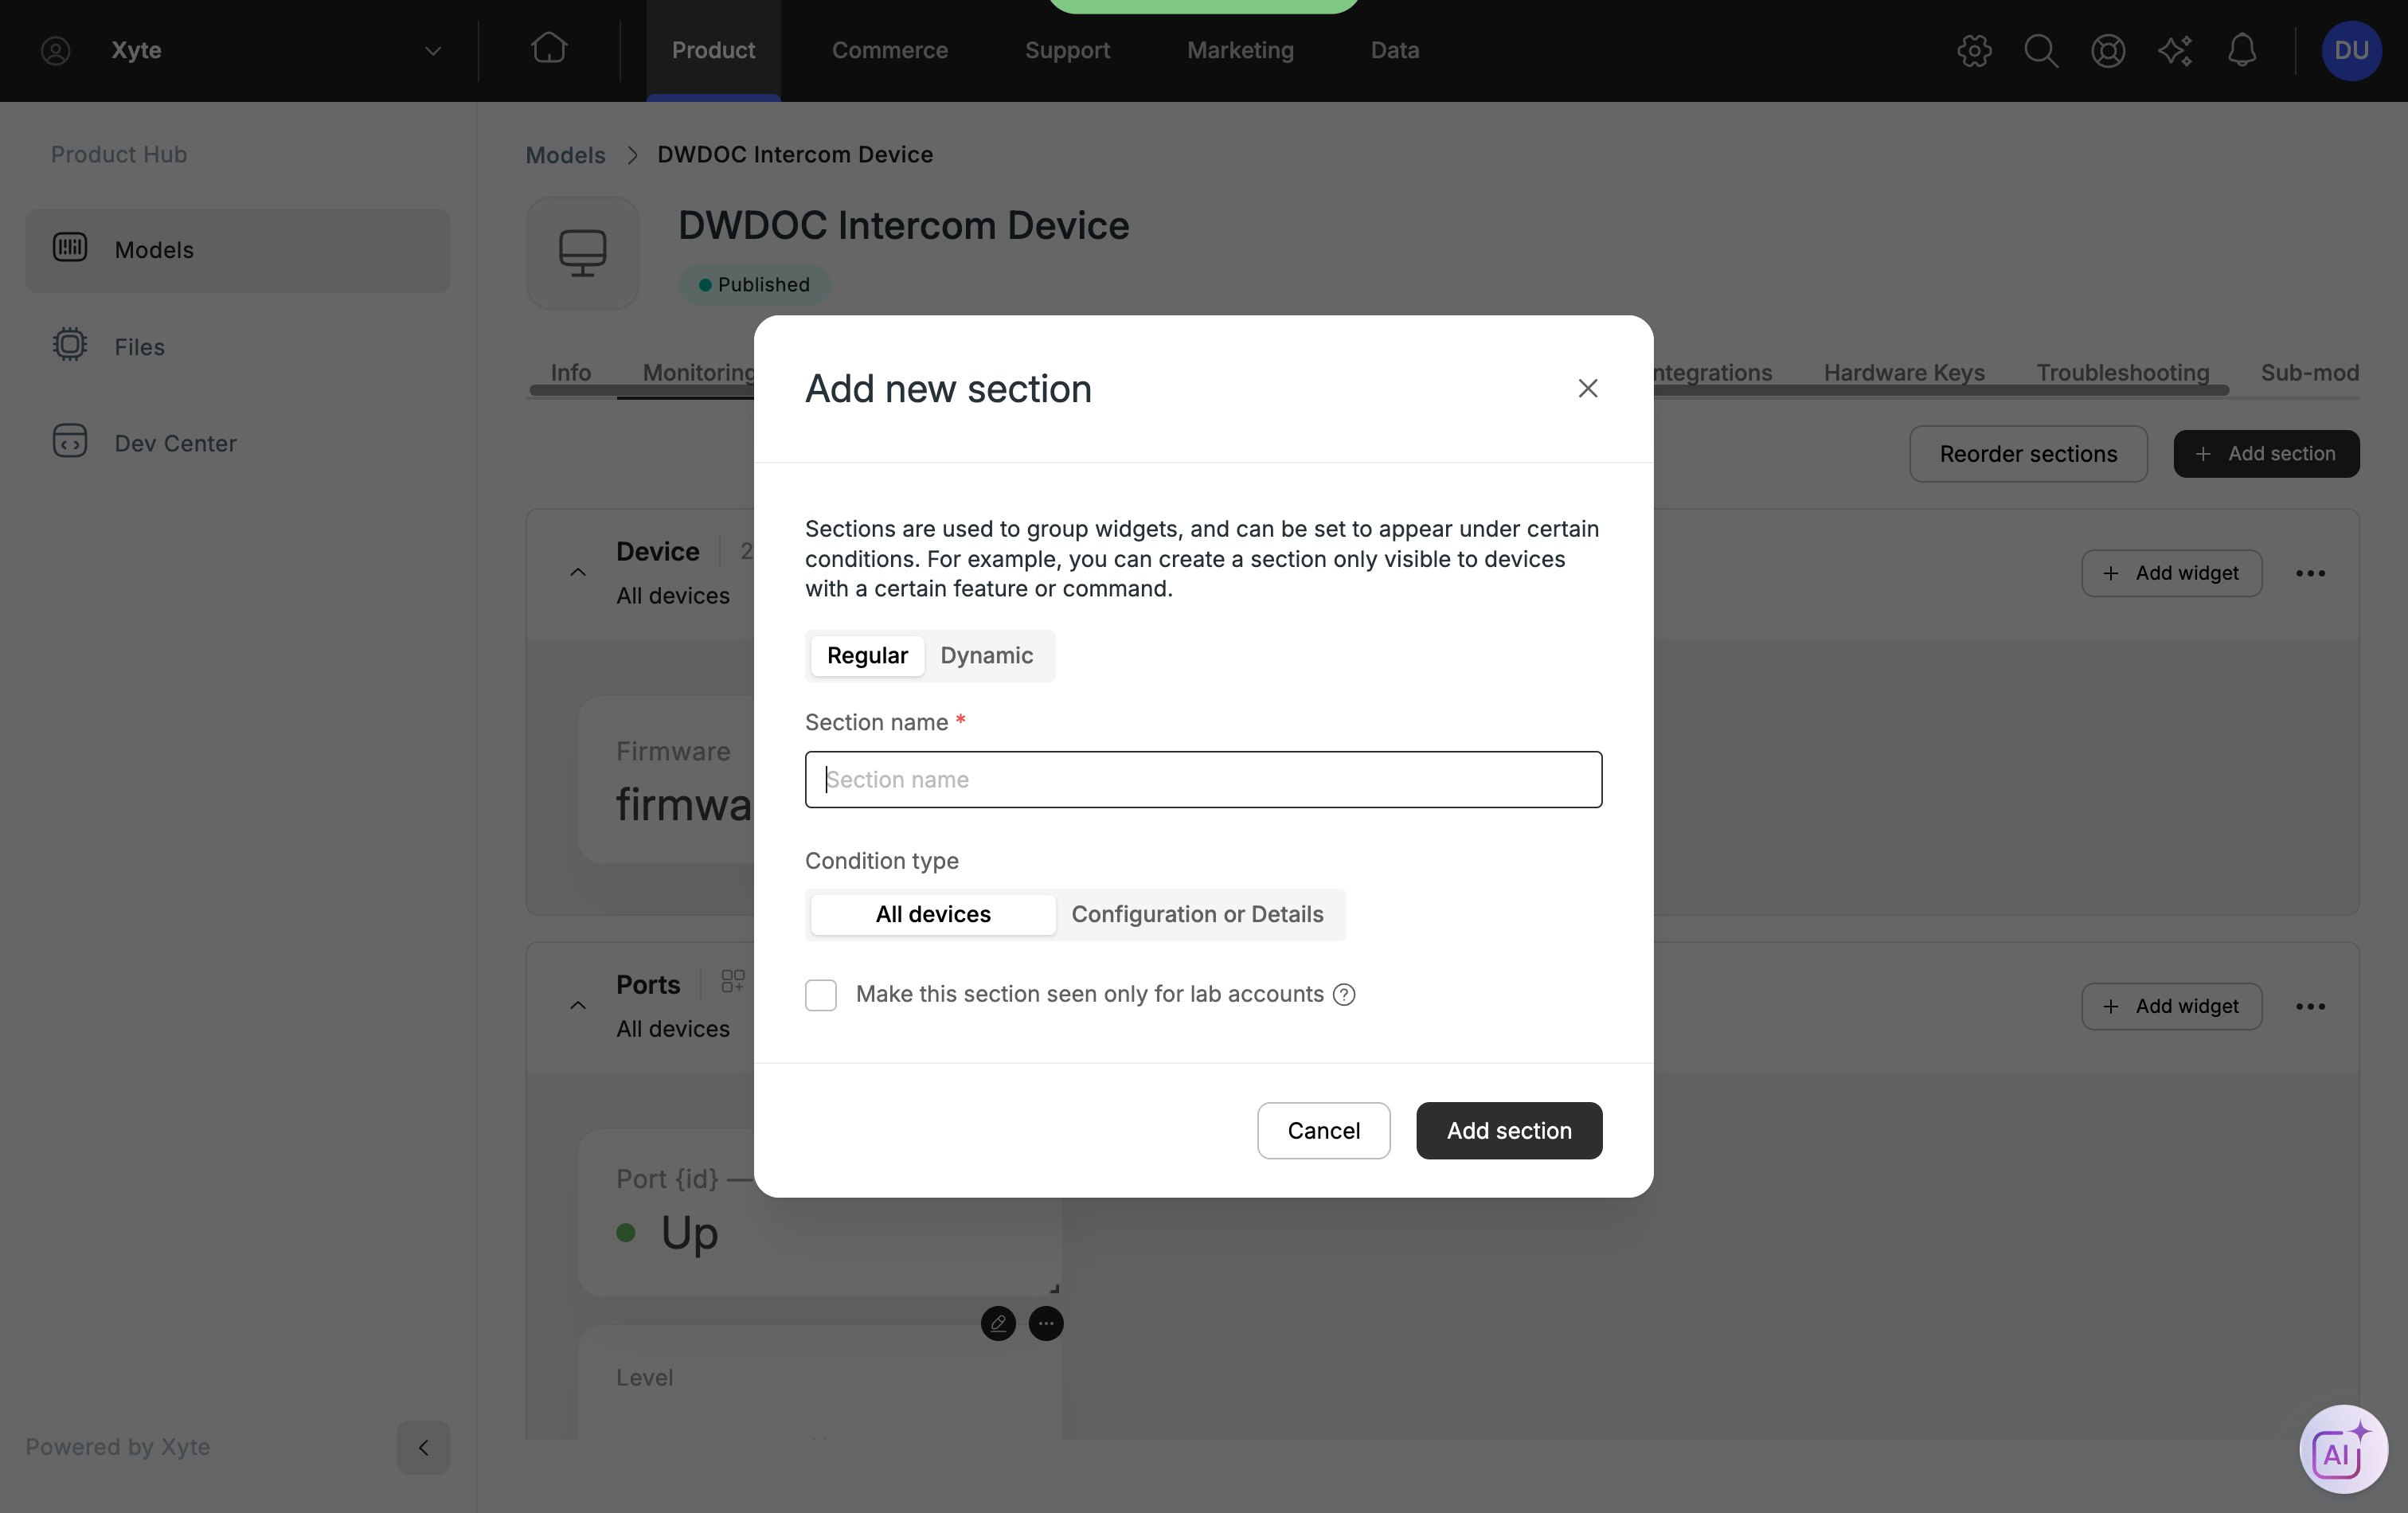This screenshot has height=1513, width=2408.
Task: Collapse the left sidebar arrow
Action: pyautogui.click(x=423, y=1447)
